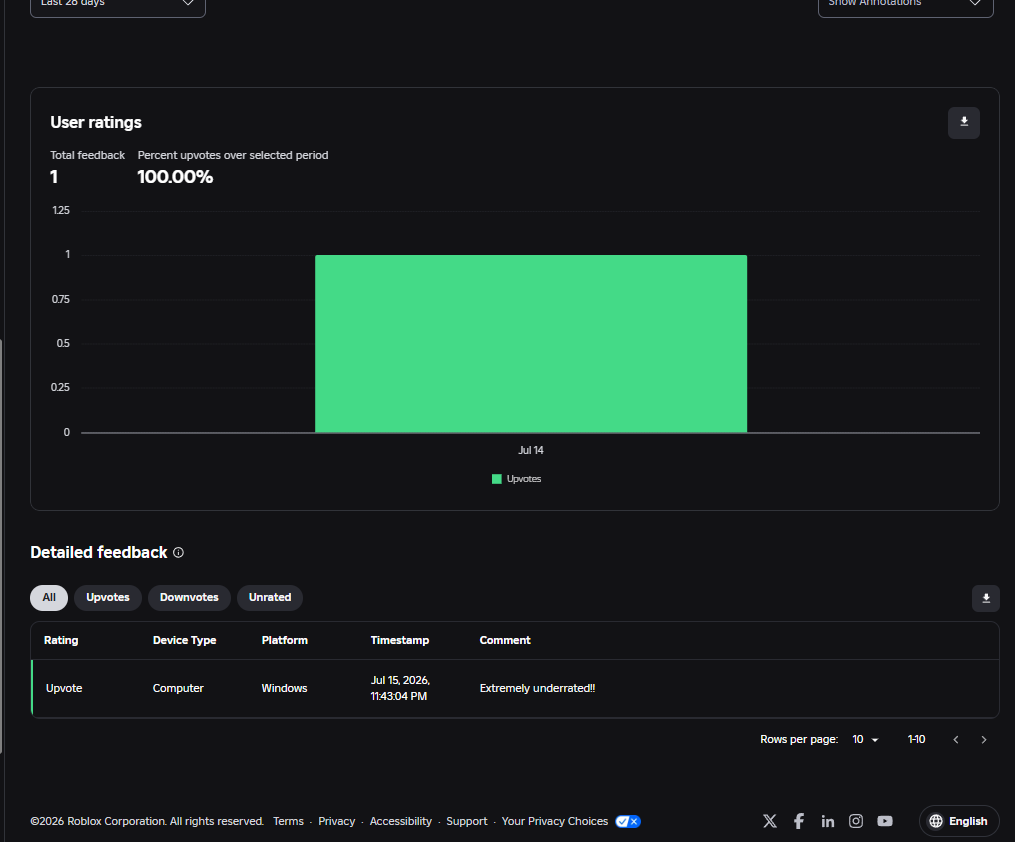Screen dimensions: 1015x842
Task: Open the Support link
Action: [467, 821]
